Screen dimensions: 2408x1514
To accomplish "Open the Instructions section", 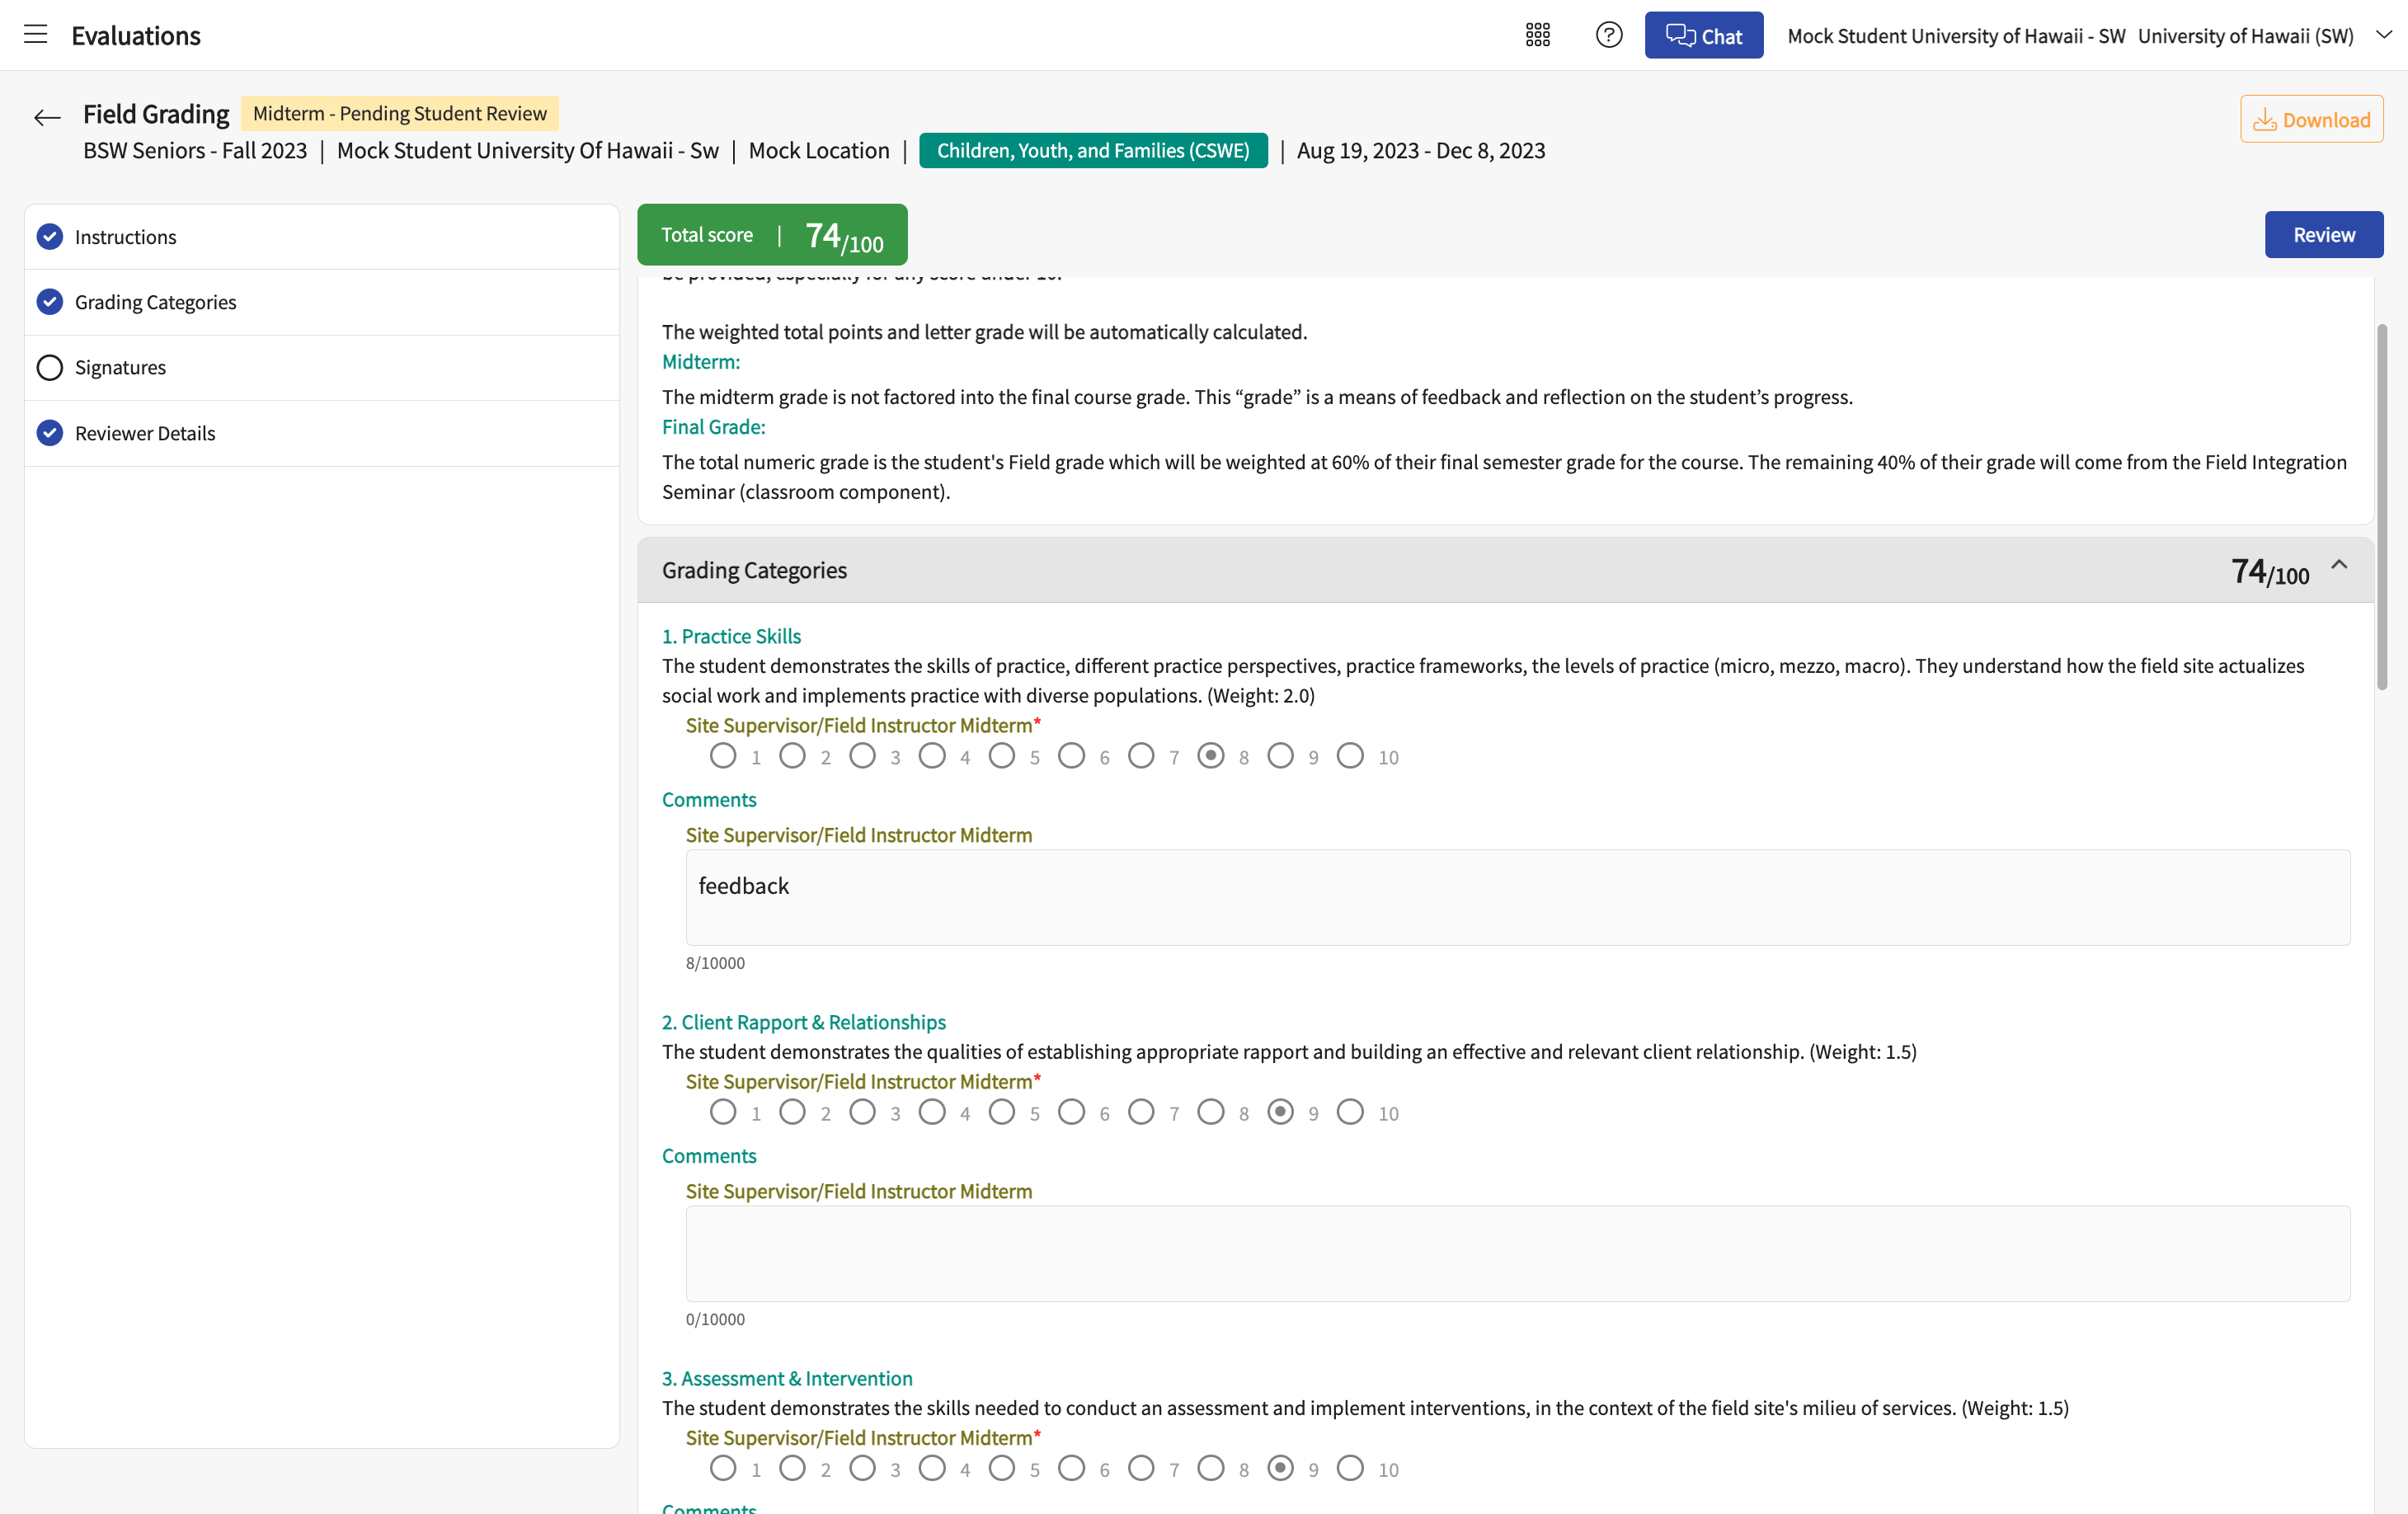I will 321,237.
